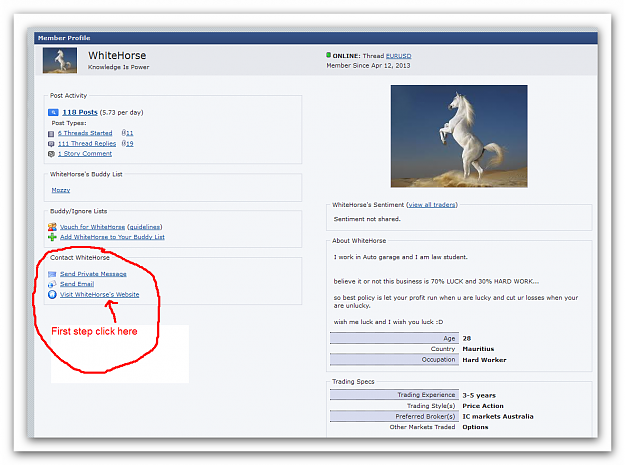
Task: Open buddy Mozzy's profile link
Action: pos(61,190)
